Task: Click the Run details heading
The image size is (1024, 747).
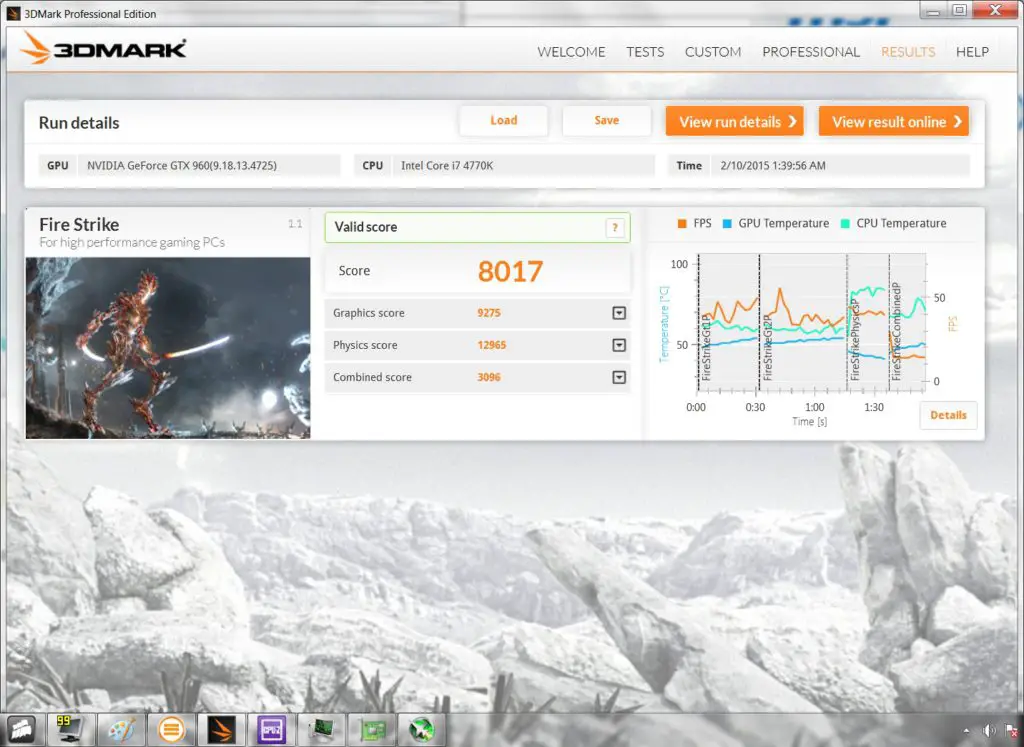Action: coord(79,123)
